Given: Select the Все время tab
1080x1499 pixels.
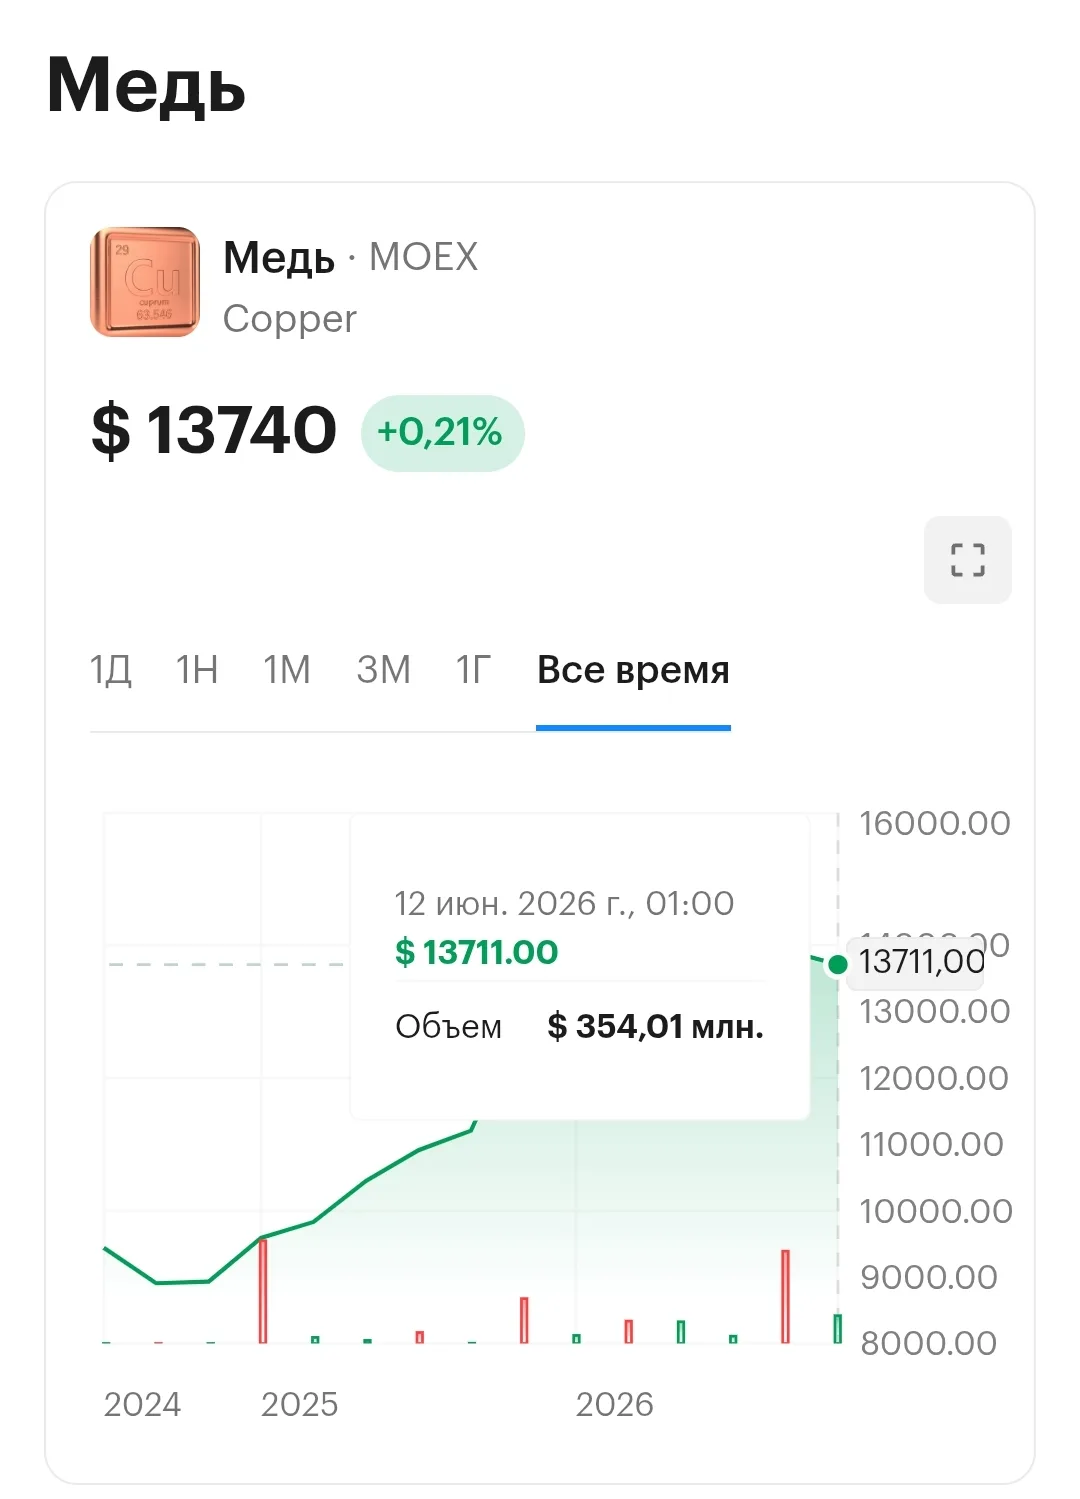Looking at the screenshot, I should (633, 669).
